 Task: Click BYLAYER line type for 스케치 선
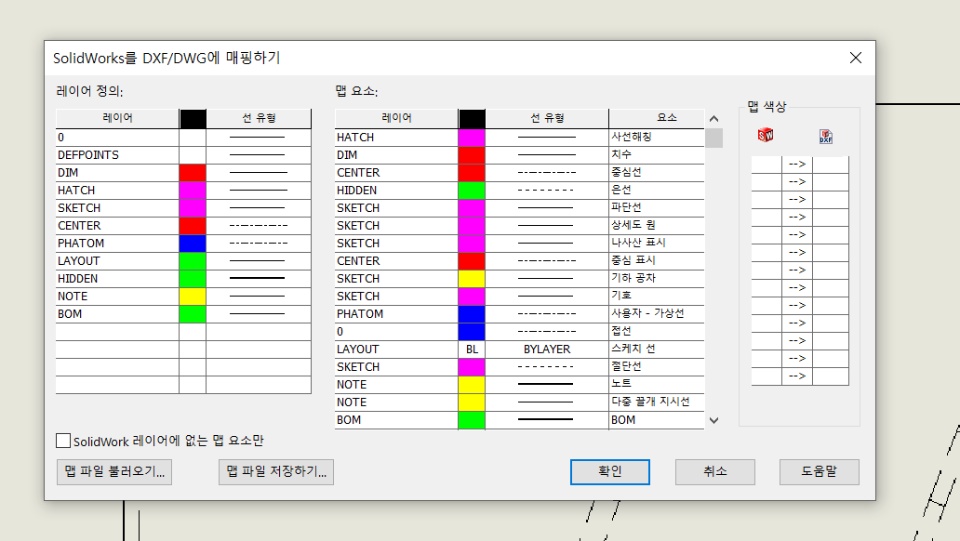[547, 349]
